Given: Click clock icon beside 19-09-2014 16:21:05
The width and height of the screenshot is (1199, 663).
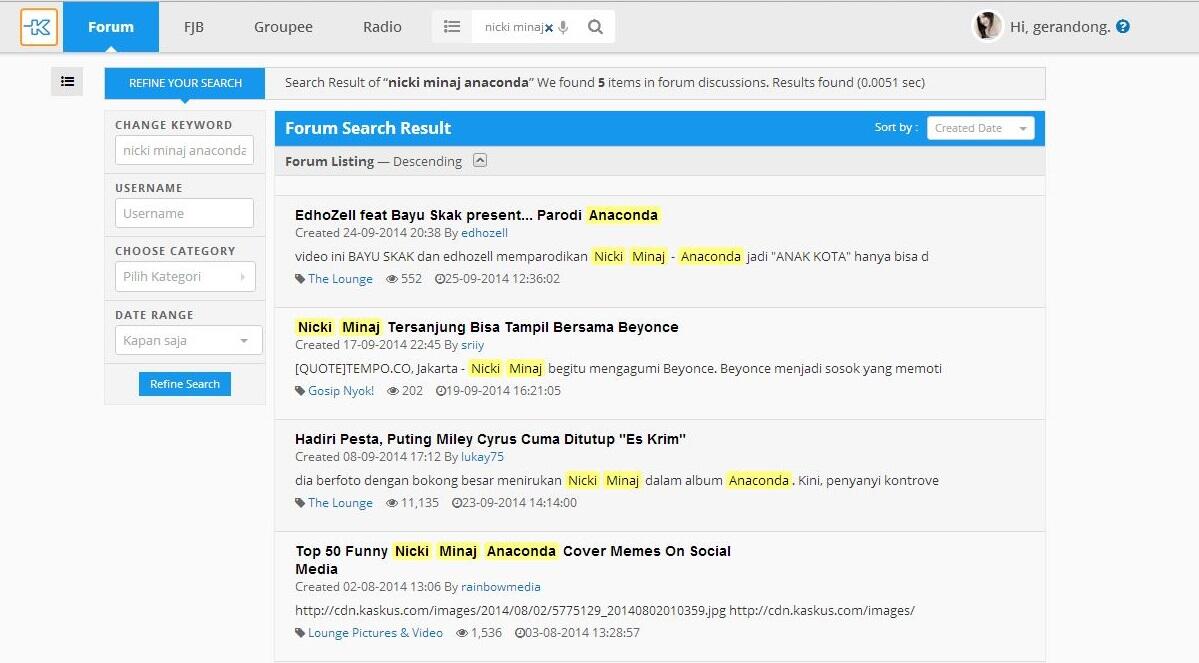Looking at the screenshot, I should (440, 391).
